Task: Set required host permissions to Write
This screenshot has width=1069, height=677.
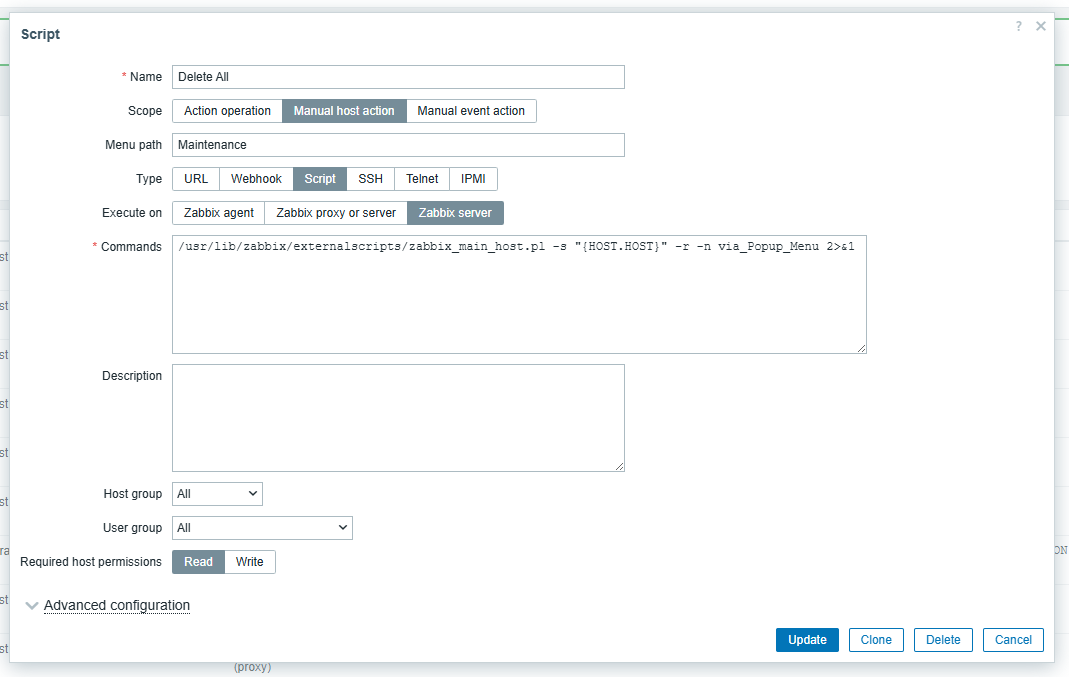Action: tap(250, 562)
